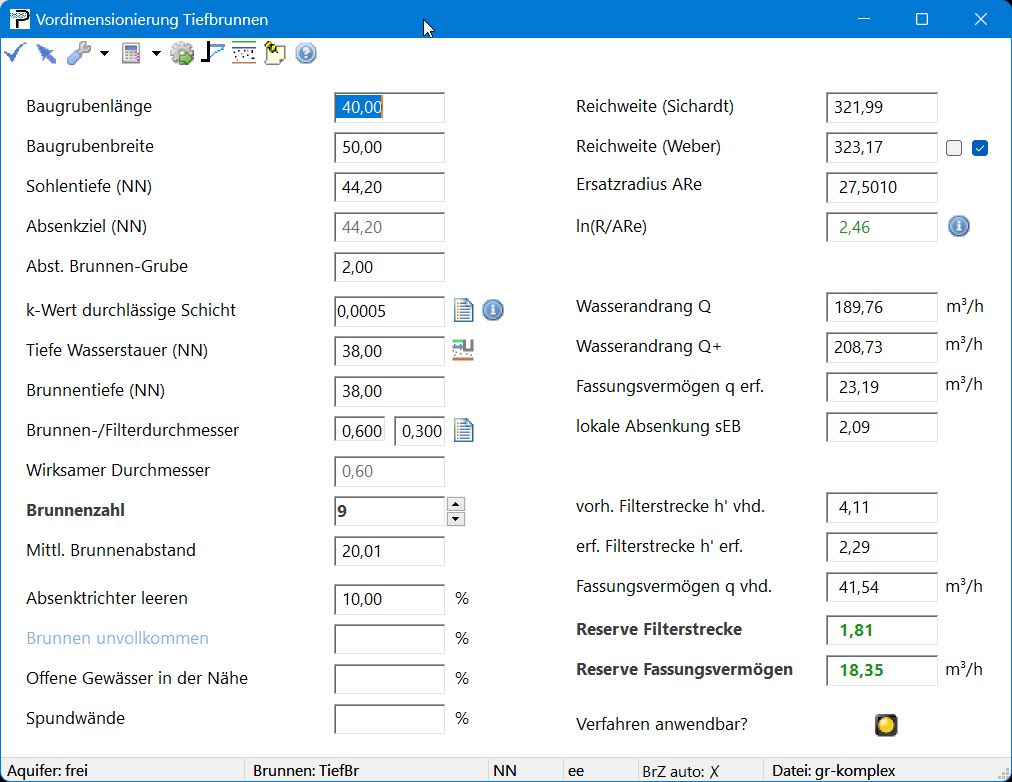1012x782 pixels.
Task: Select the blue arrow pointer tool
Action: pyautogui.click(x=45, y=54)
